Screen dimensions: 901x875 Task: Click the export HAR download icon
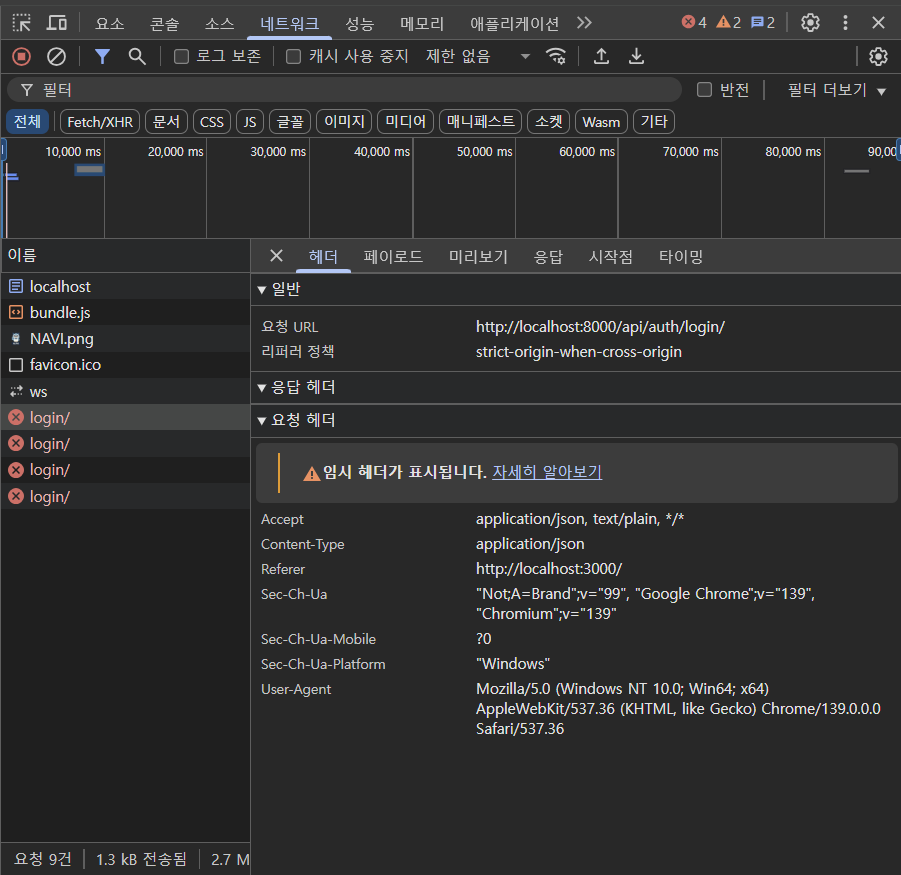(636, 56)
